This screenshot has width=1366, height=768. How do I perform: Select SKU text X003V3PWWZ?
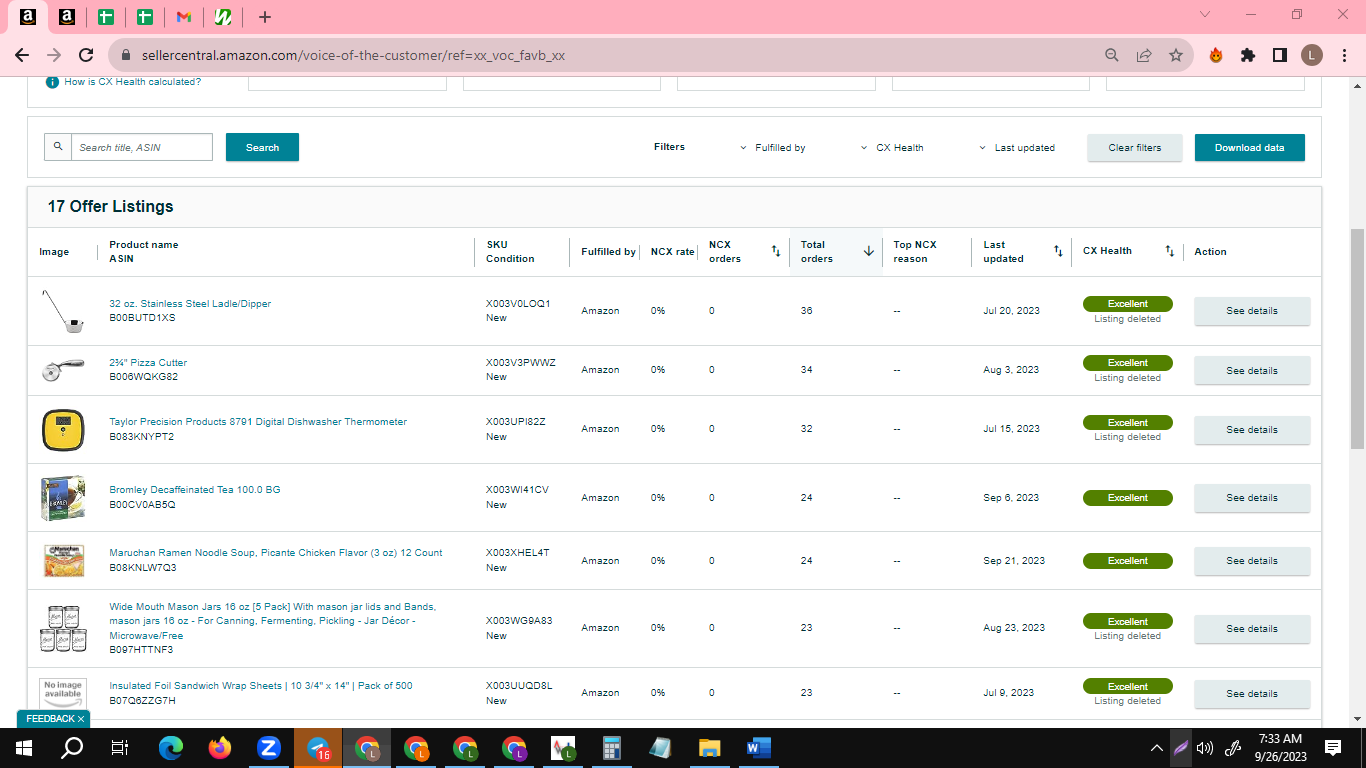[521, 363]
